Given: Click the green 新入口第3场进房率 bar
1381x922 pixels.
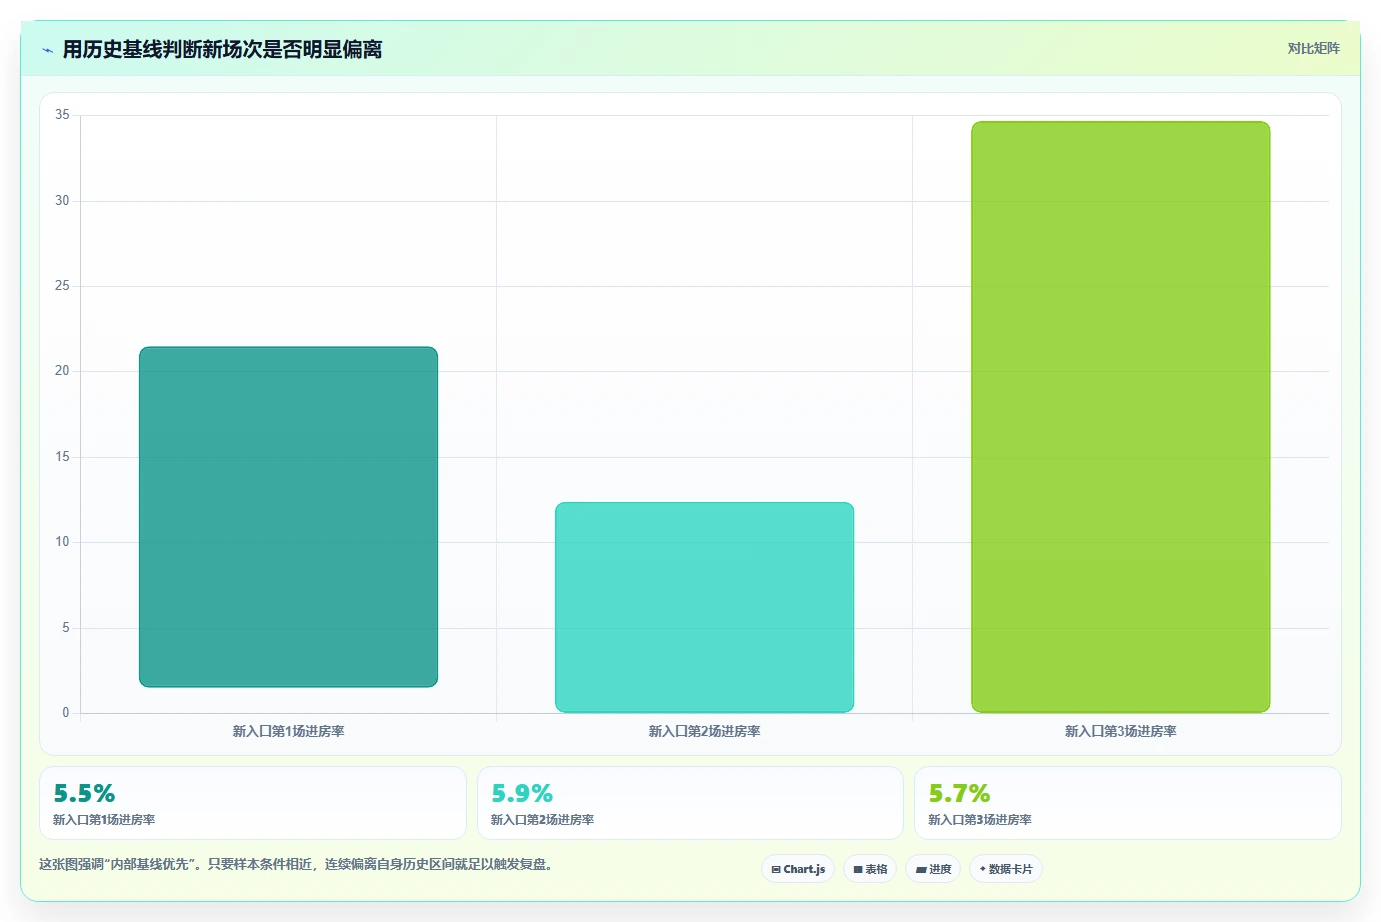Looking at the screenshot, I should 1121,417.
